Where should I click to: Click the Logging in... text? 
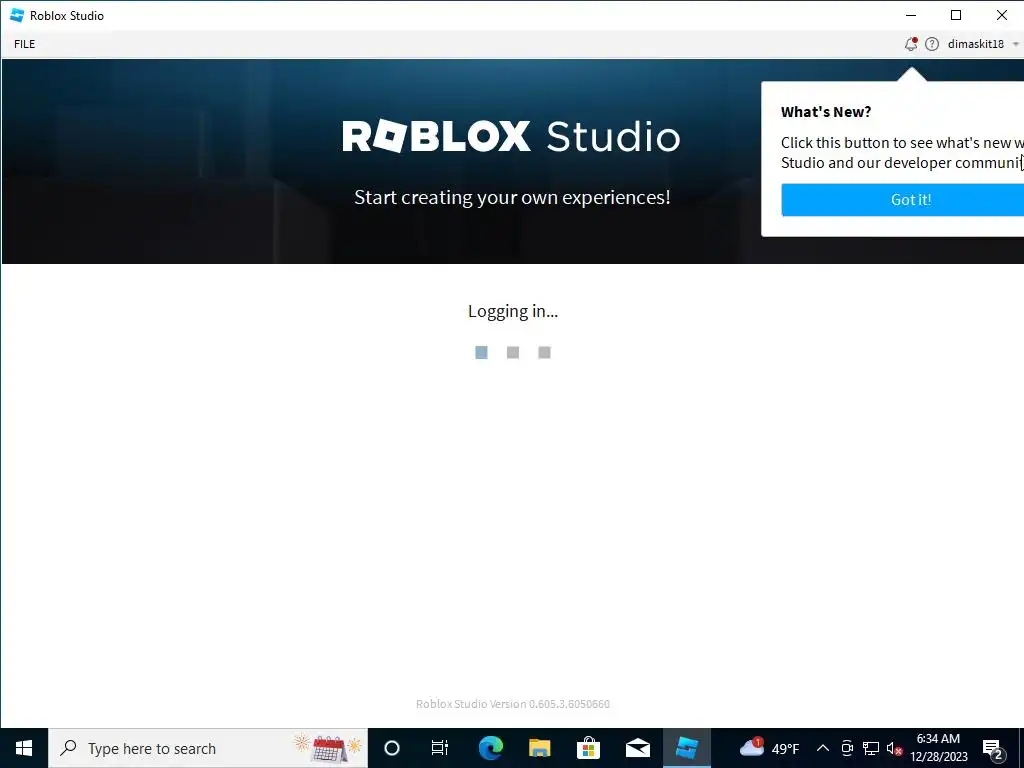click(513, 312)
